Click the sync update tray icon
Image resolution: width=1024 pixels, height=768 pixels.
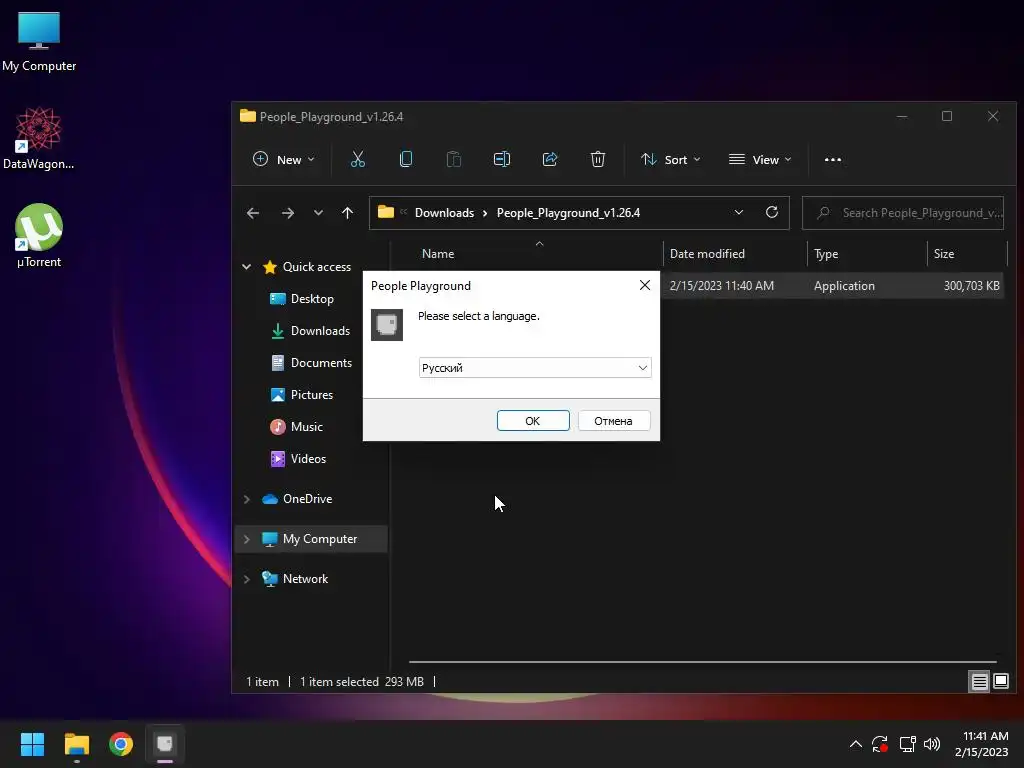pyautogui.click(x=880, y=744)
